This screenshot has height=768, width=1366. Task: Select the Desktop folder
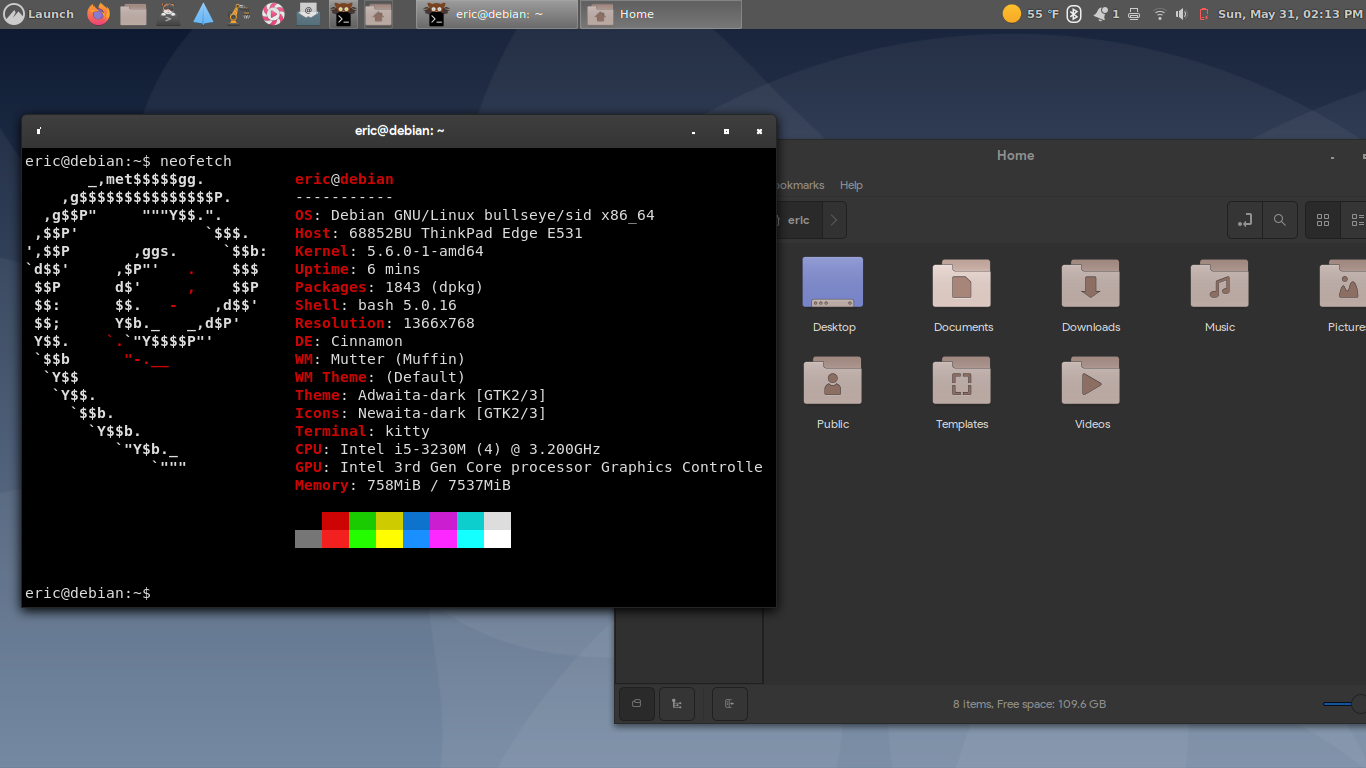(833, 295)
